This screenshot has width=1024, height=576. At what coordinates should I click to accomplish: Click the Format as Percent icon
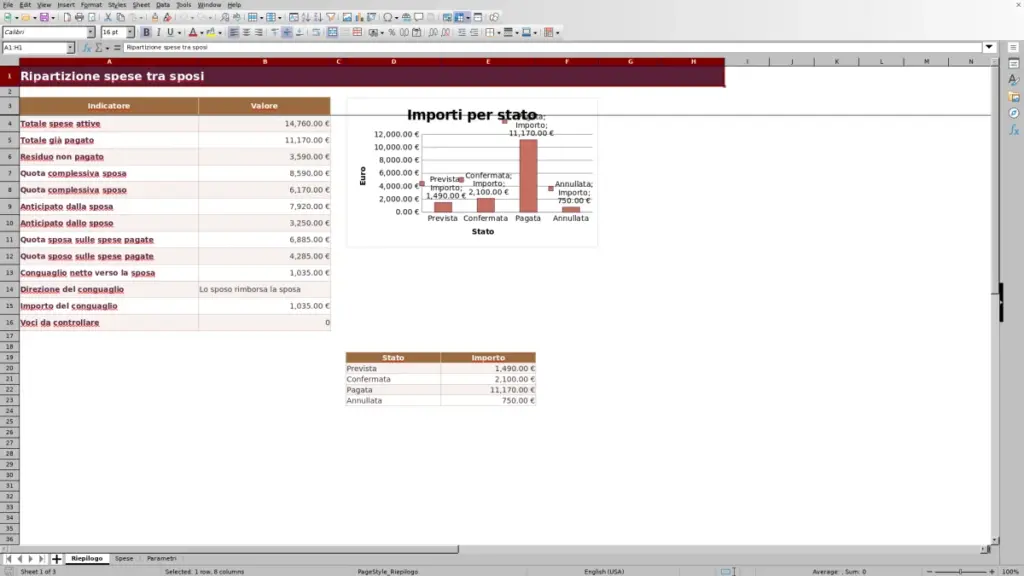point(392,32)
